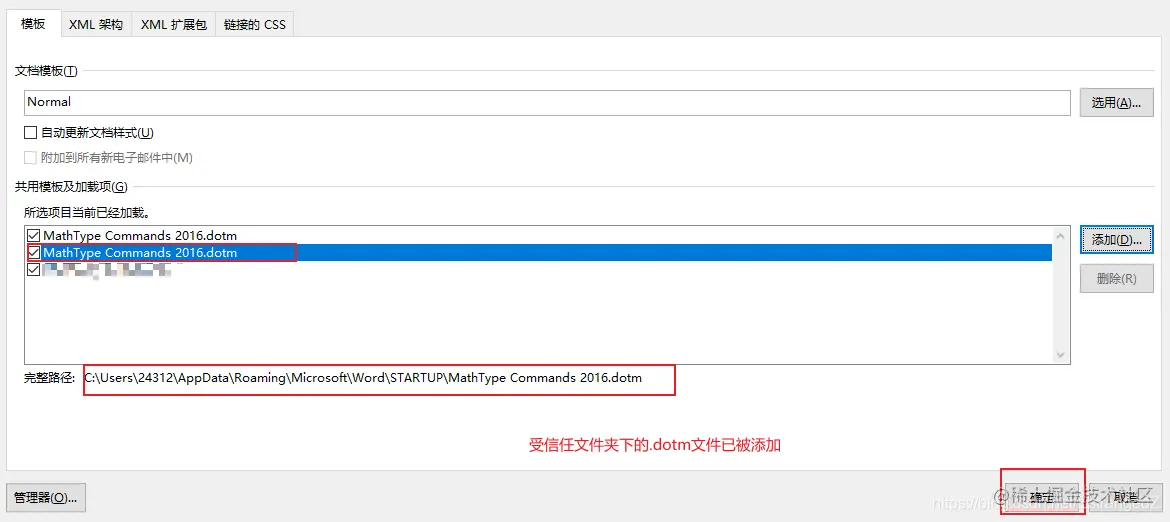Screen dimensions: 1170x522
Task: Uncheck the first MathType Commands 2016.dotm item
Action: pyautogui.click(x=34, y=236)
